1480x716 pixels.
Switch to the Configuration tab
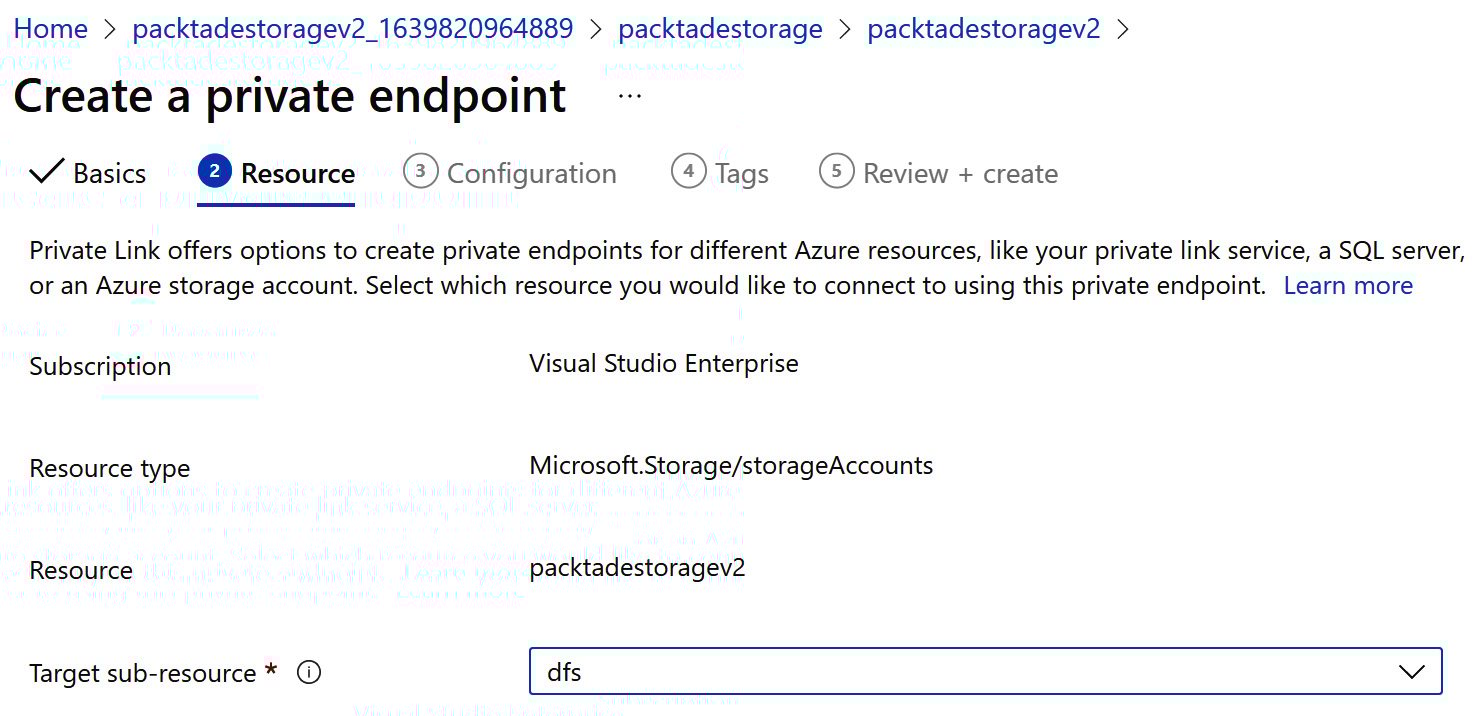[x=531, y=173]
